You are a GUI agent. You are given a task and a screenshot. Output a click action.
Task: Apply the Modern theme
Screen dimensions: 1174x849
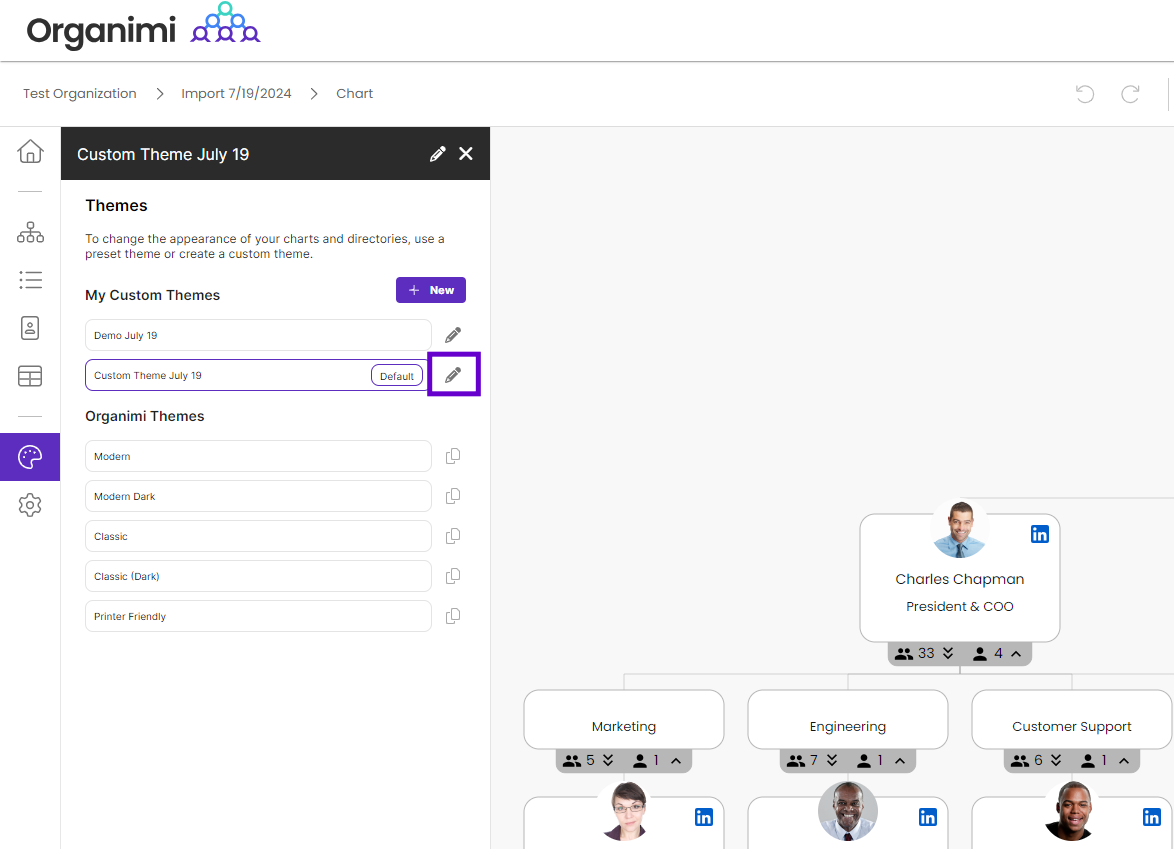[x=258, y=456]
